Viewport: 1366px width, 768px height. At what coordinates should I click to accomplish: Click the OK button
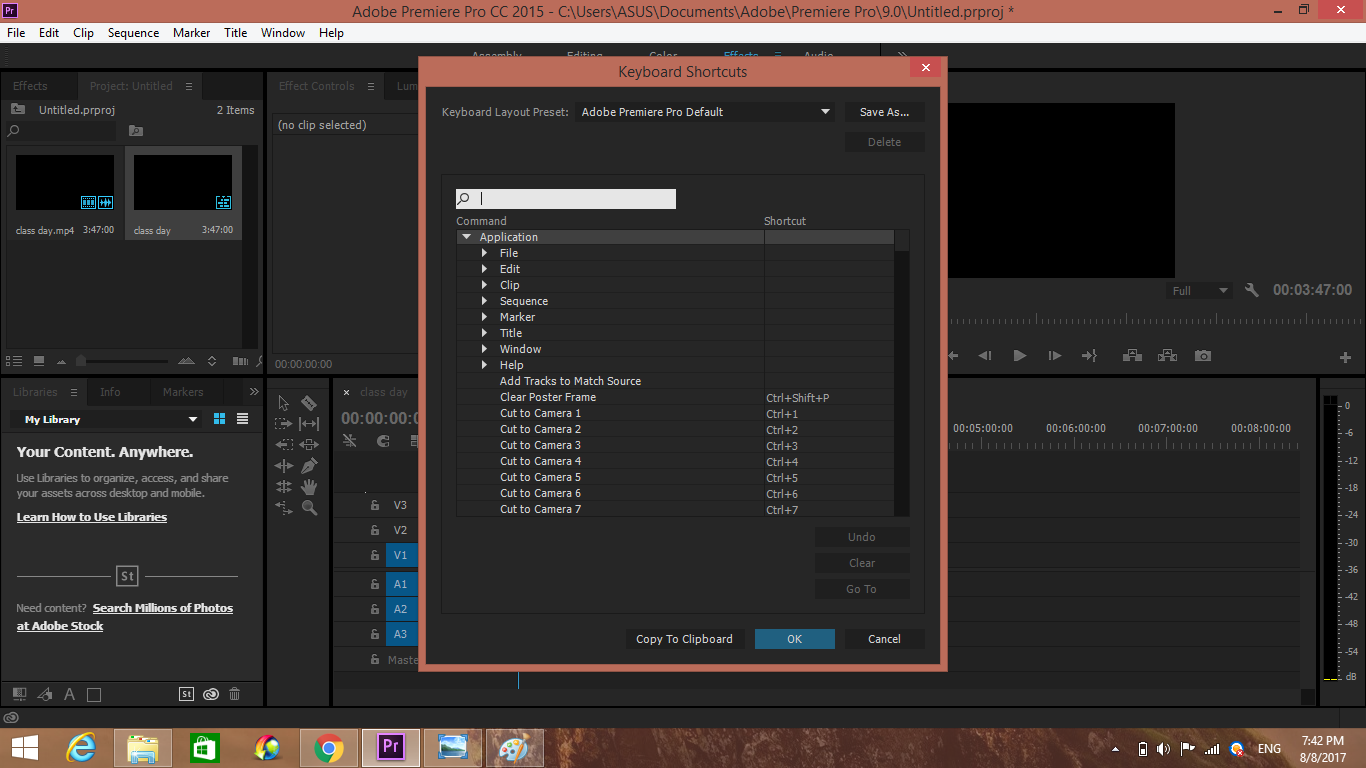tap(795, 639)
